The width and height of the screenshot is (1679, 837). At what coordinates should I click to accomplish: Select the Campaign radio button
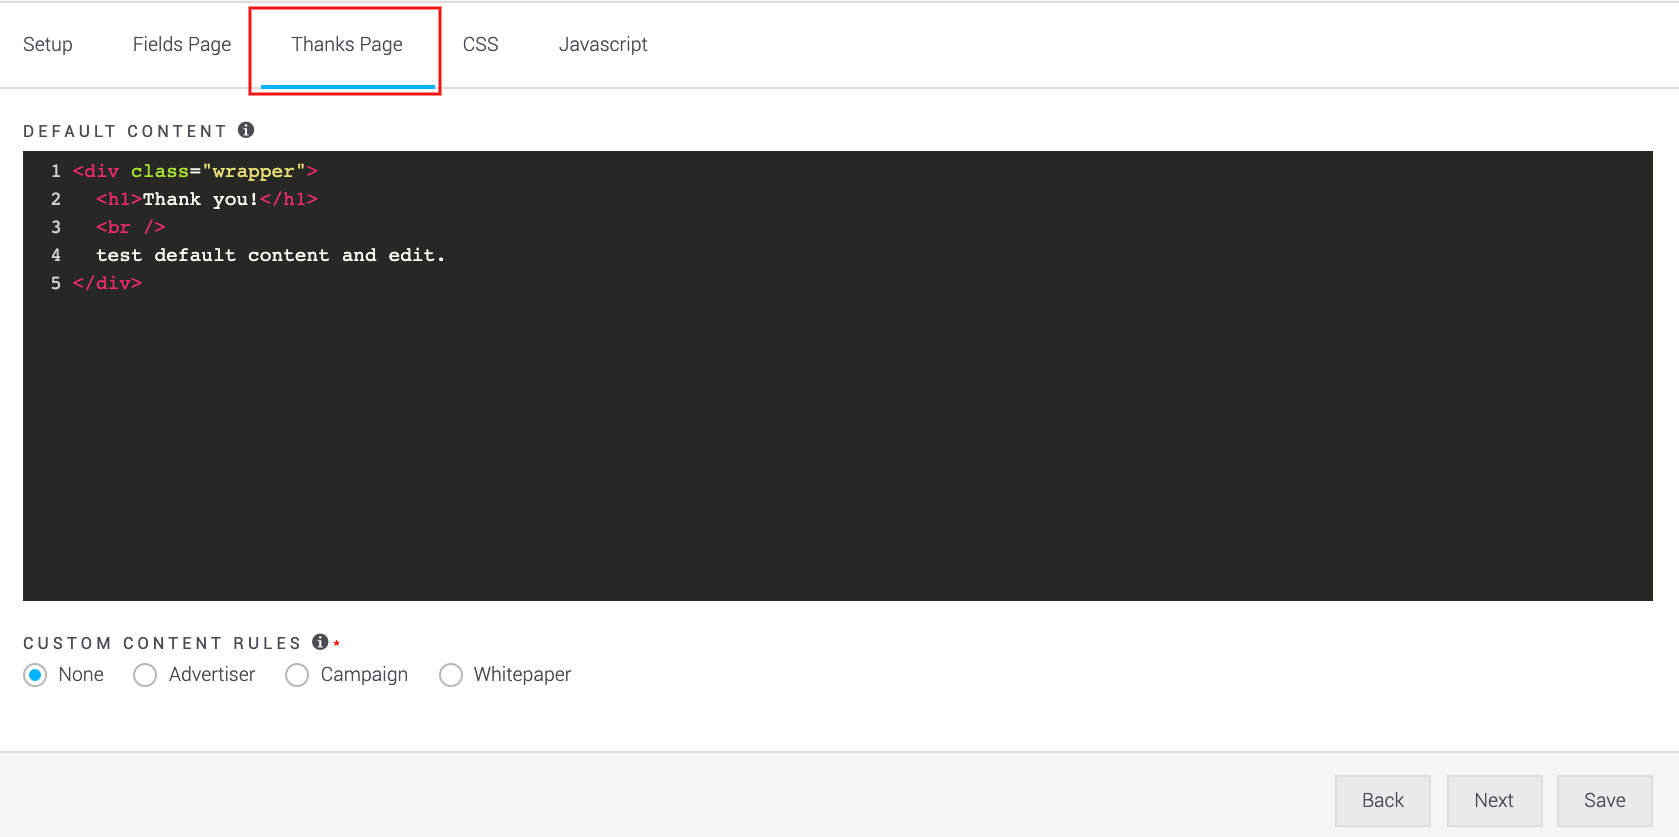[x=297, y=675]
